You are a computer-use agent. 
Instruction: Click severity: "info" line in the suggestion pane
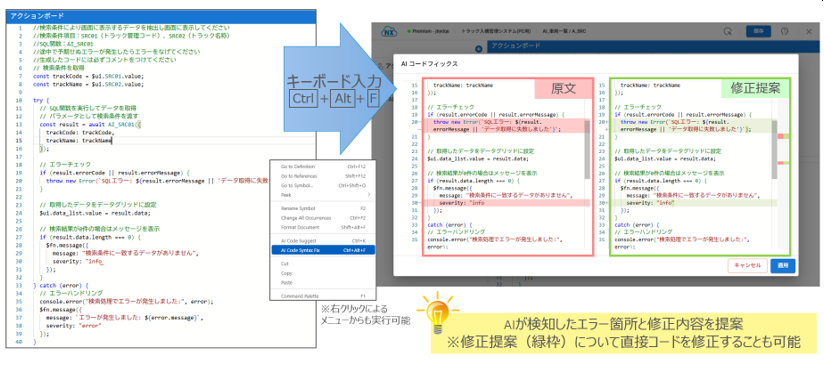tap(694, 202)
